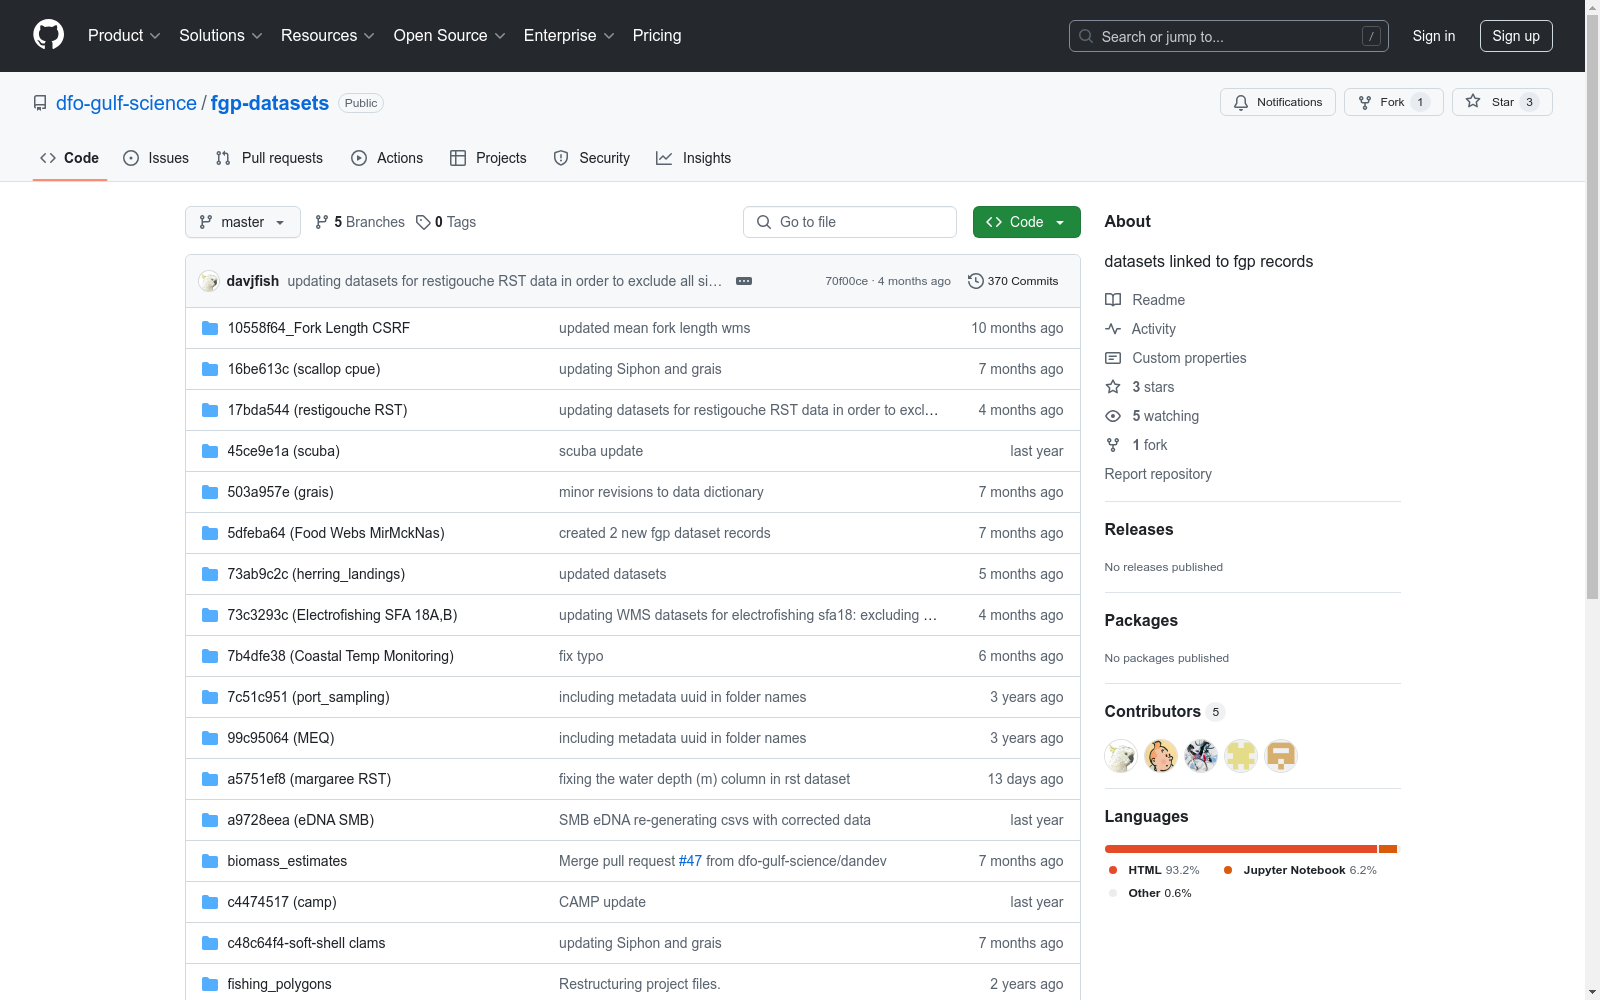Open the a5751ef8 (margaree RST) folder

coord(309,779)
